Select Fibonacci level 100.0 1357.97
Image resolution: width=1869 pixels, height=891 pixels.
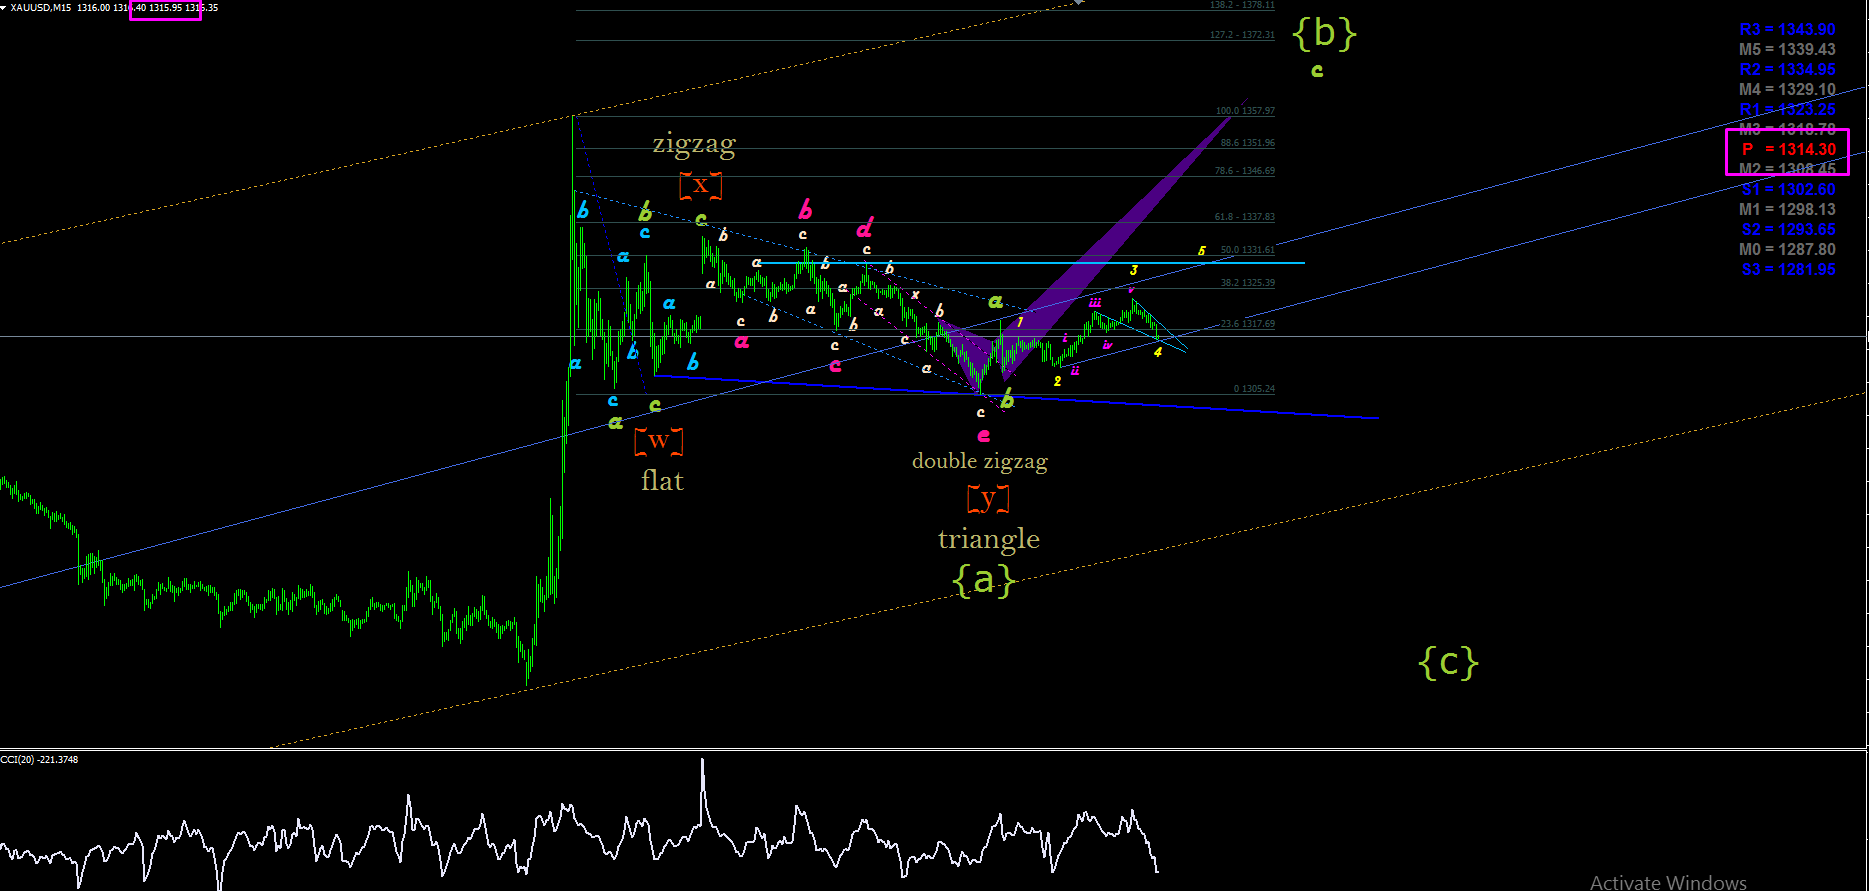tap(1245, 111)
